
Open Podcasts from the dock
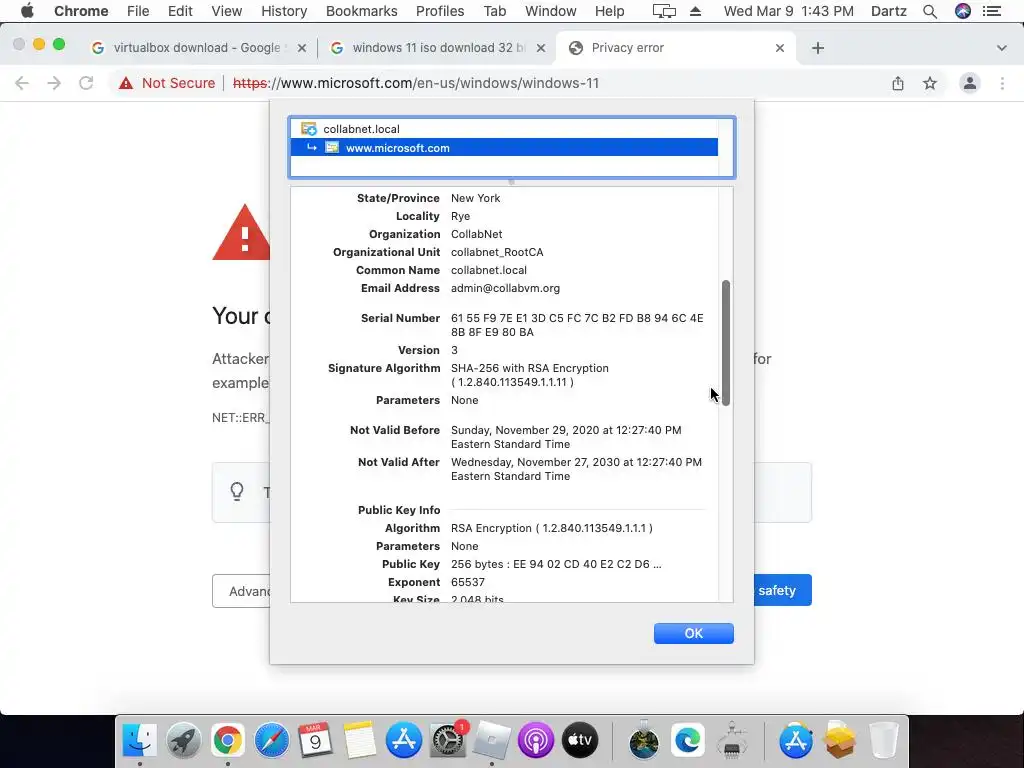click(536, 740)
